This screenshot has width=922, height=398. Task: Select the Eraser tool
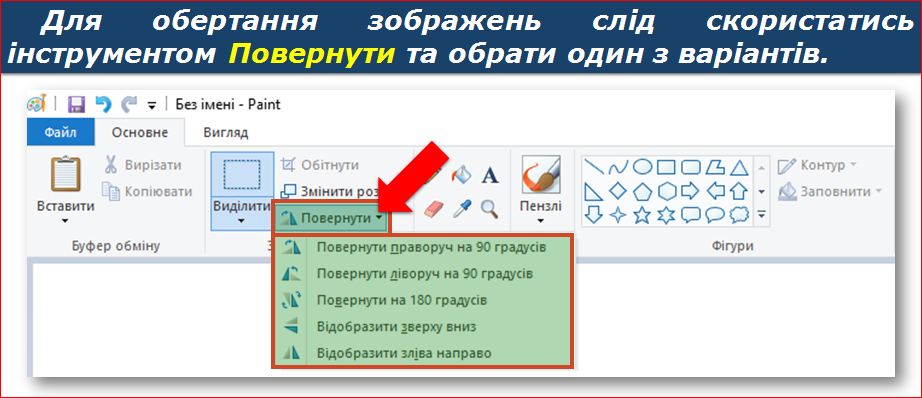pyautogui.click(x=432, y=208)
